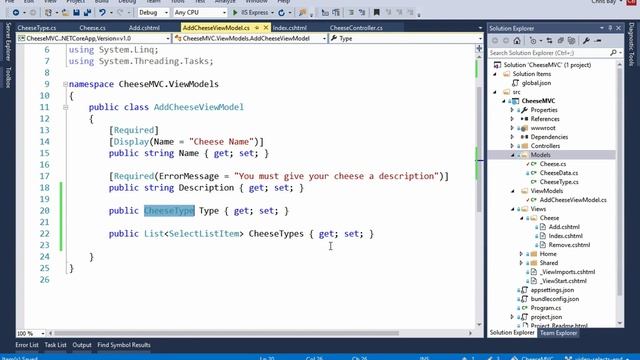
Task: Open the Output panel tab
Action: coord(82,345)
